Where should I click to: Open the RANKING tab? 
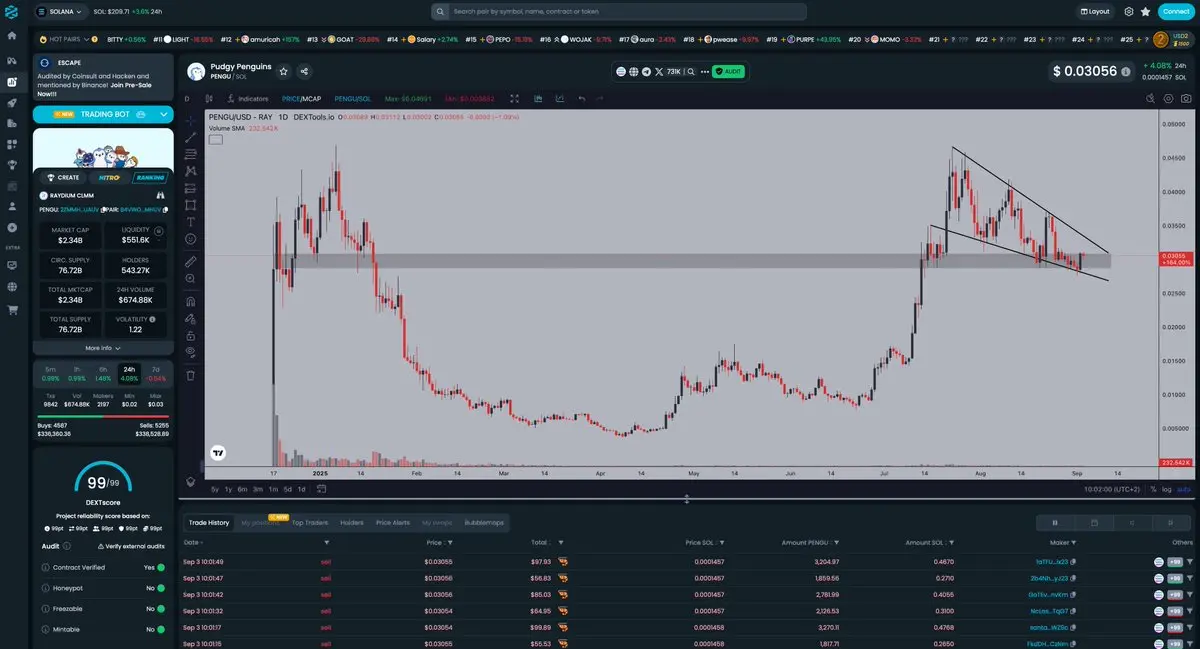(x=151, y=177)
